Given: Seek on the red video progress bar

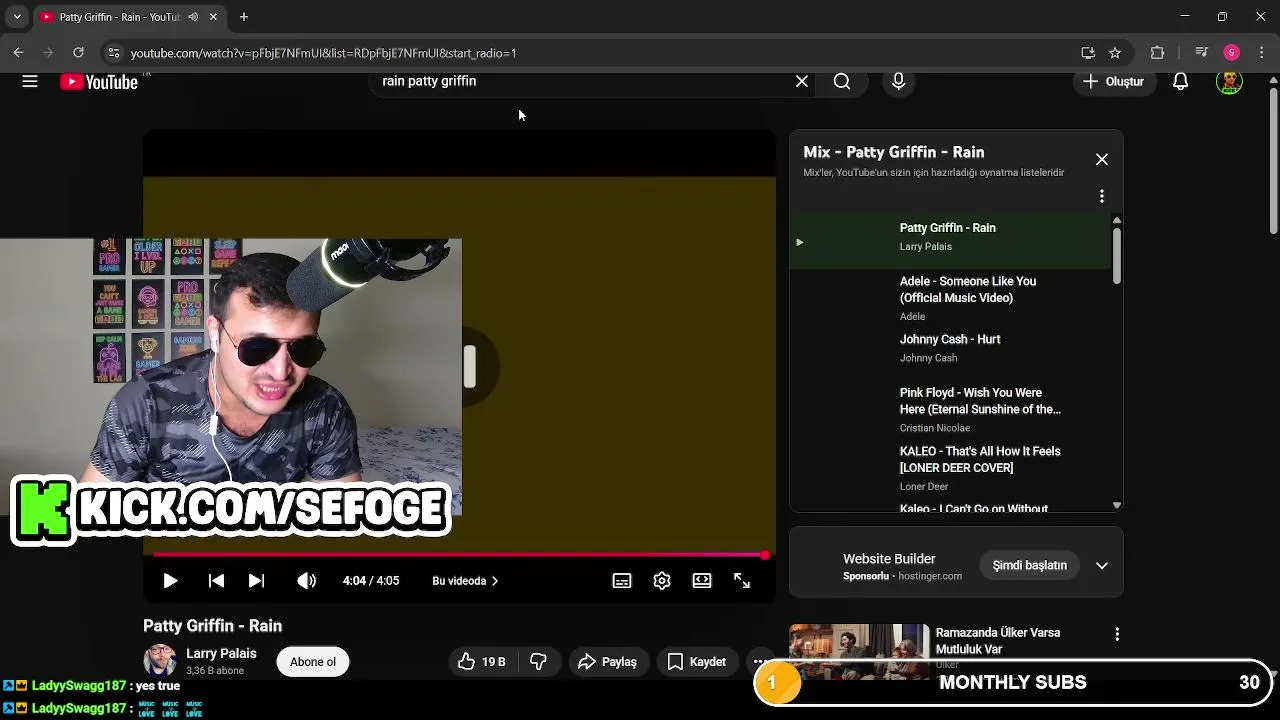Looking at the screenshot, I should click(x=459, y=554).
